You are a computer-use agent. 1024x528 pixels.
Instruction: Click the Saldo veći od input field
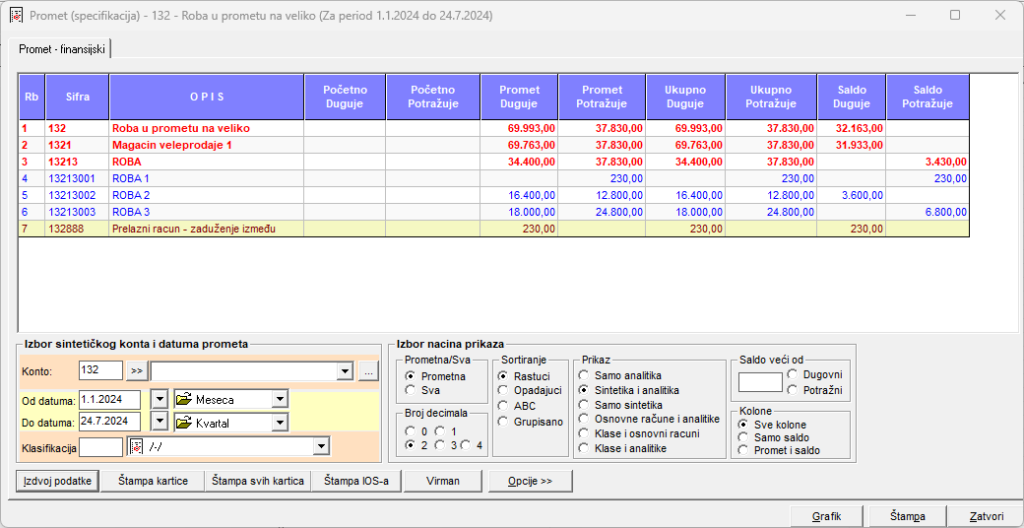click(759, 381)
